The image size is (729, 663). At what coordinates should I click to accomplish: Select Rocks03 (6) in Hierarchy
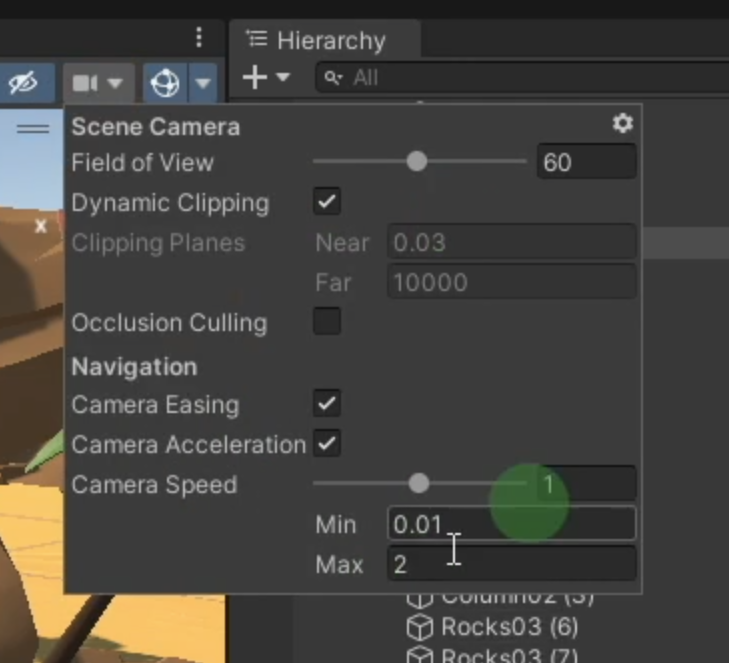[x=509, y=627]
